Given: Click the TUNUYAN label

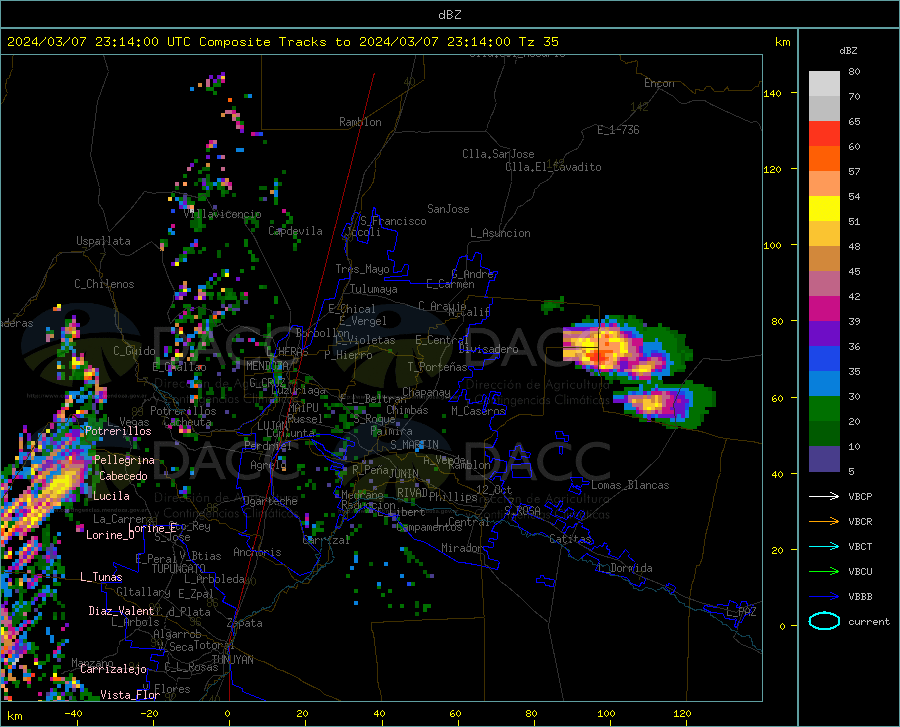Looking at the screenshot, I should point(232,660).
